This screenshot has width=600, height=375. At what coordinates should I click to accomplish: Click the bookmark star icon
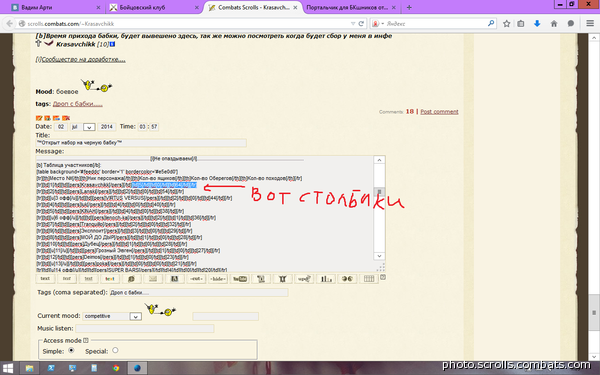(506, 24)
